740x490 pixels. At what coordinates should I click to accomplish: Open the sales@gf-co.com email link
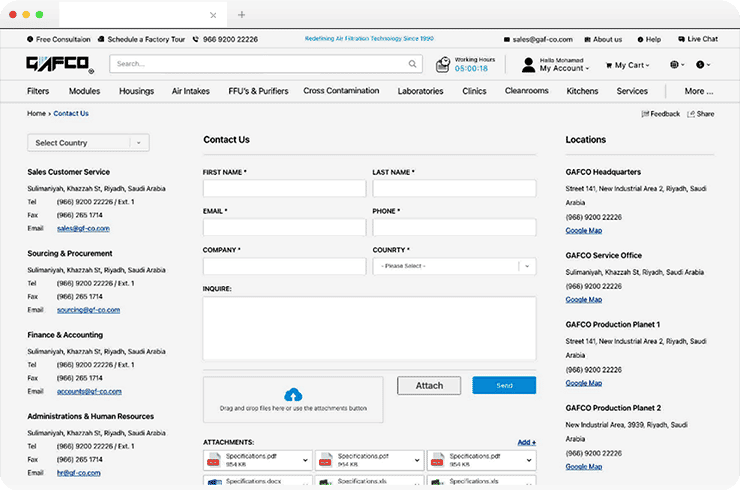(x=83, y=228)
